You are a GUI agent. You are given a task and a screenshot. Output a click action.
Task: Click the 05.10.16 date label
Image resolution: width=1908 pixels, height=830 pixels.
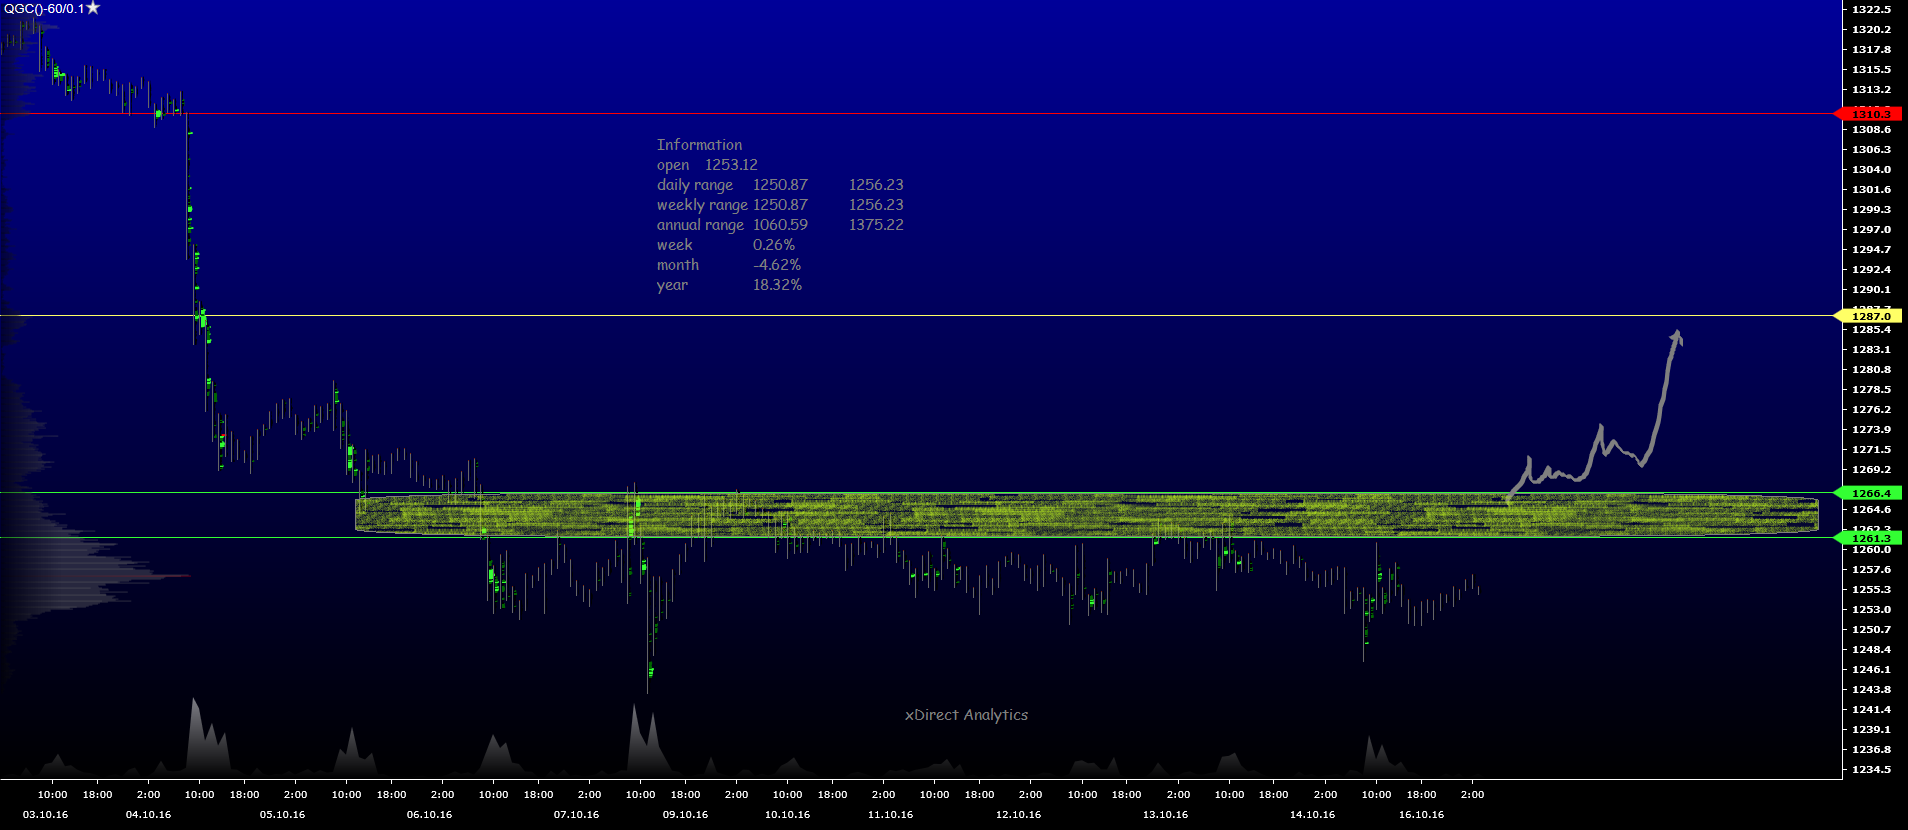[282, 815]
